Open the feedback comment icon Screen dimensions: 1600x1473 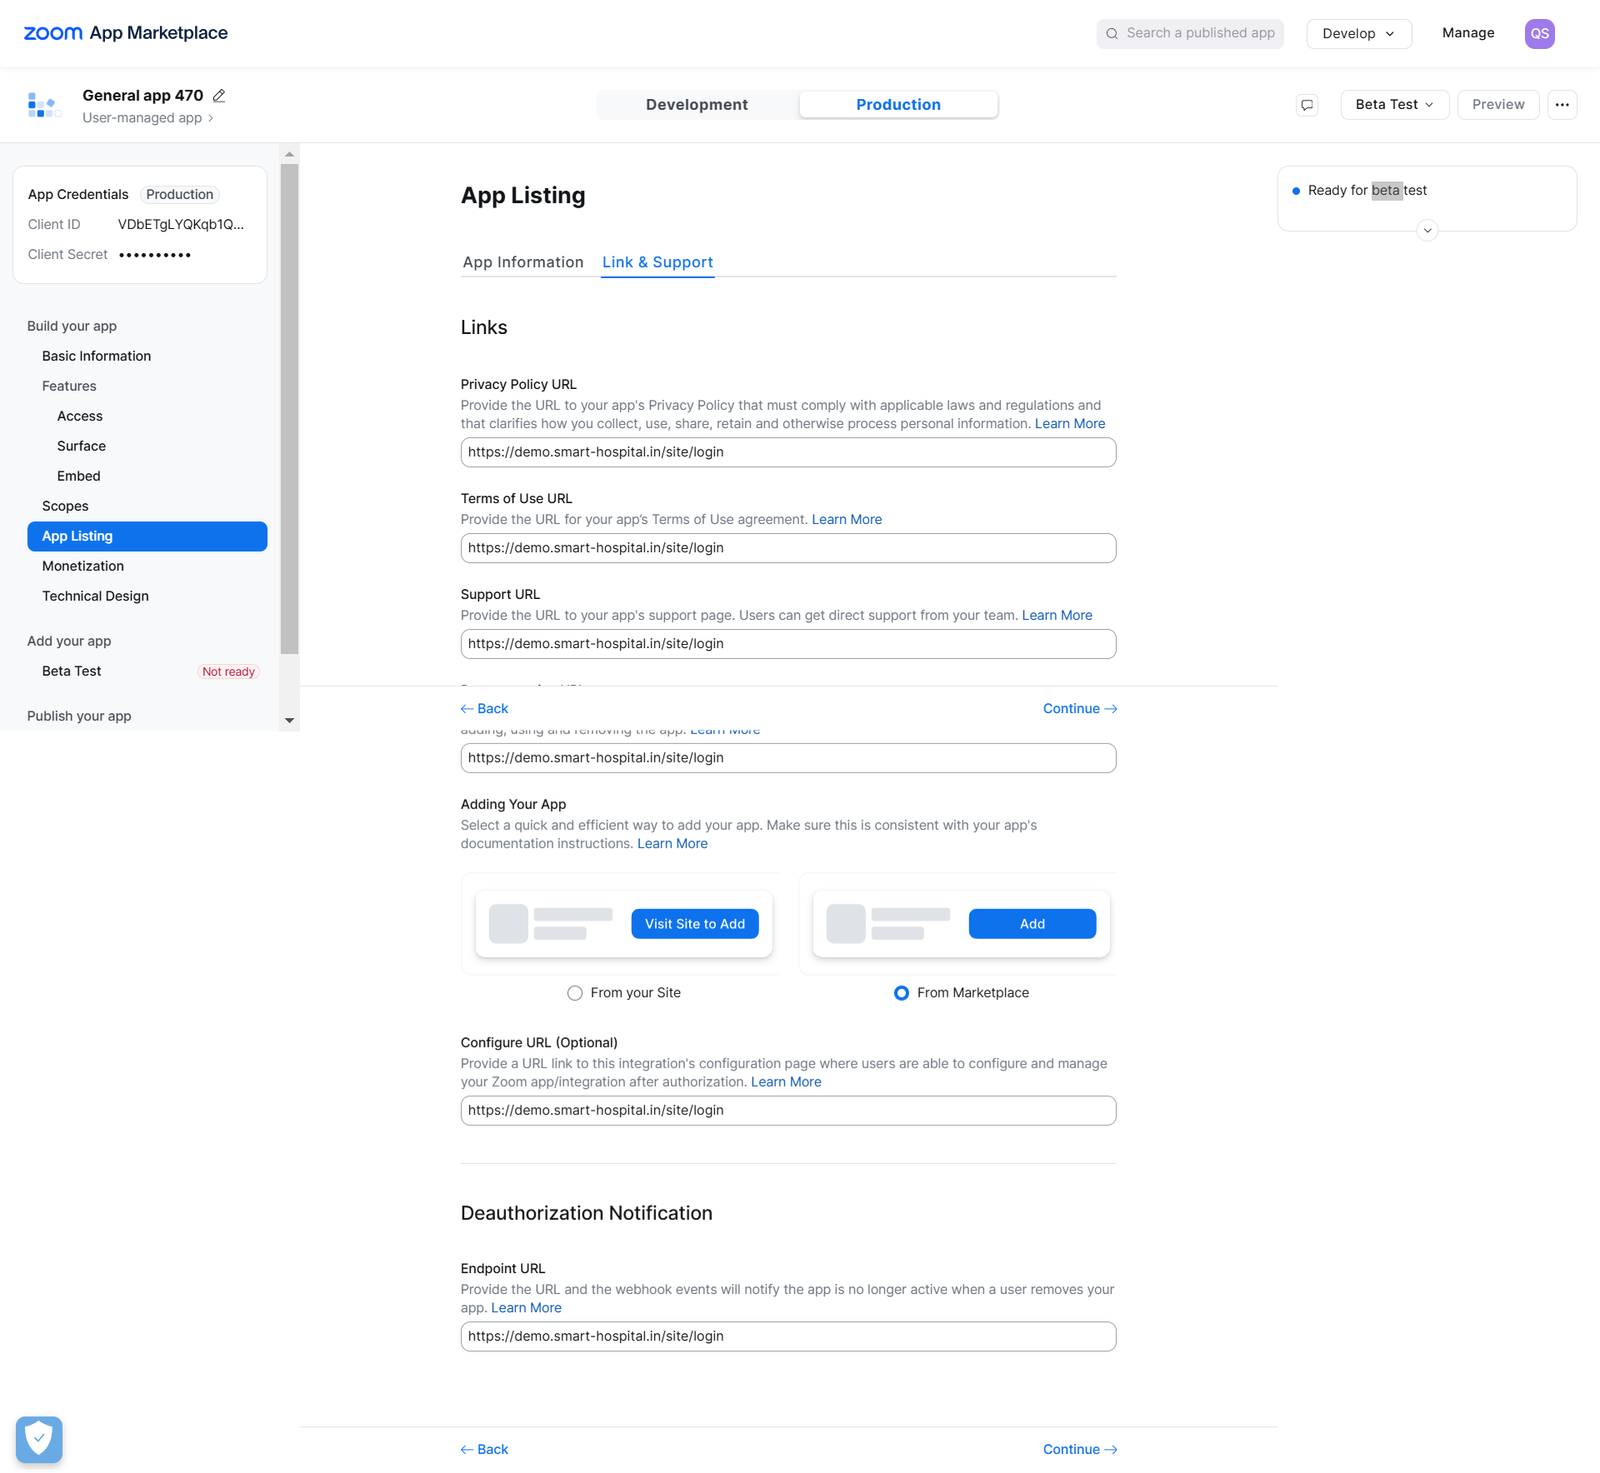point(1307,105)
